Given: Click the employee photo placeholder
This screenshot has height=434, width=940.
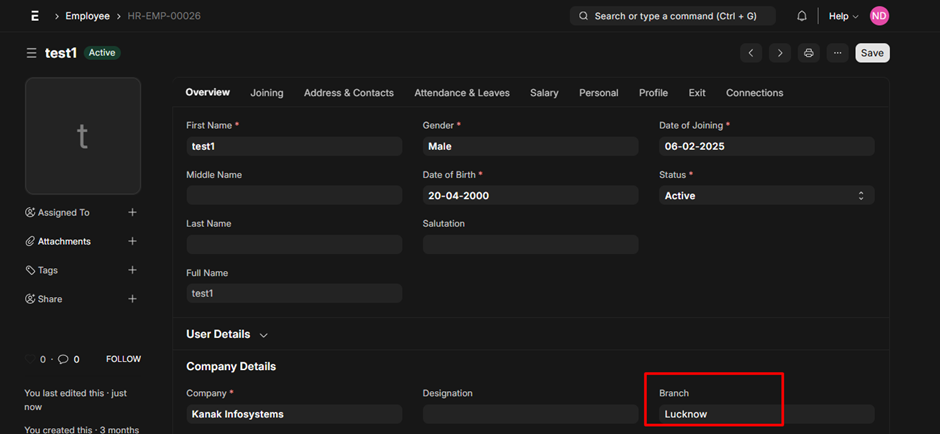Looking at the screenshot, I should tap(83, 136).
